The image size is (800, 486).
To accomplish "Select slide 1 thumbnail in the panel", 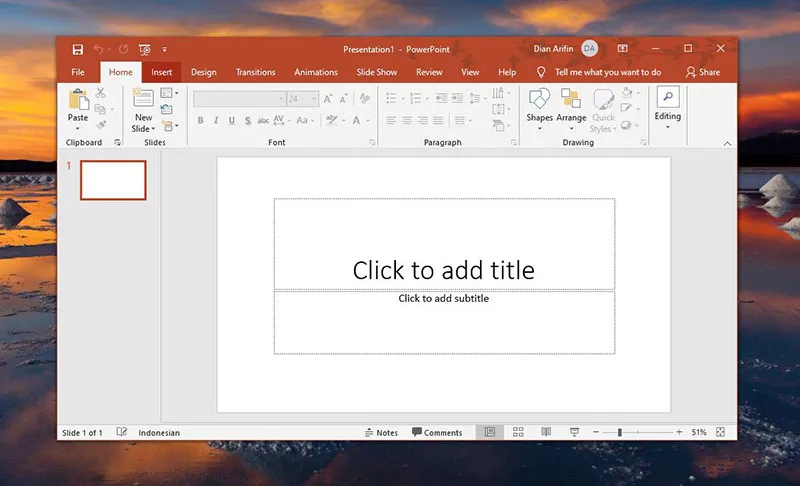I will pyautogui.click(x=113, y=180).
